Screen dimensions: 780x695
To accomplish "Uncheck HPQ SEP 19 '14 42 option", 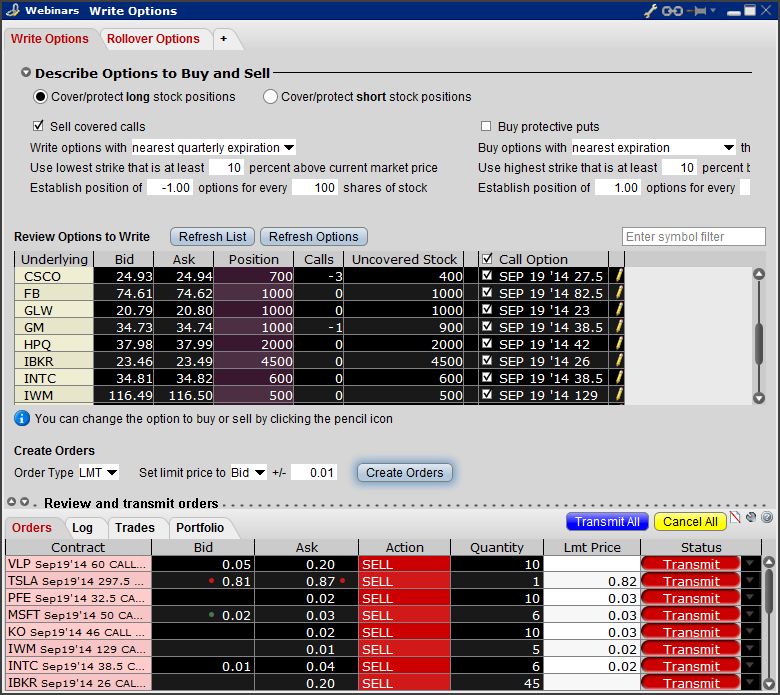I will click(x=488, y=343).
